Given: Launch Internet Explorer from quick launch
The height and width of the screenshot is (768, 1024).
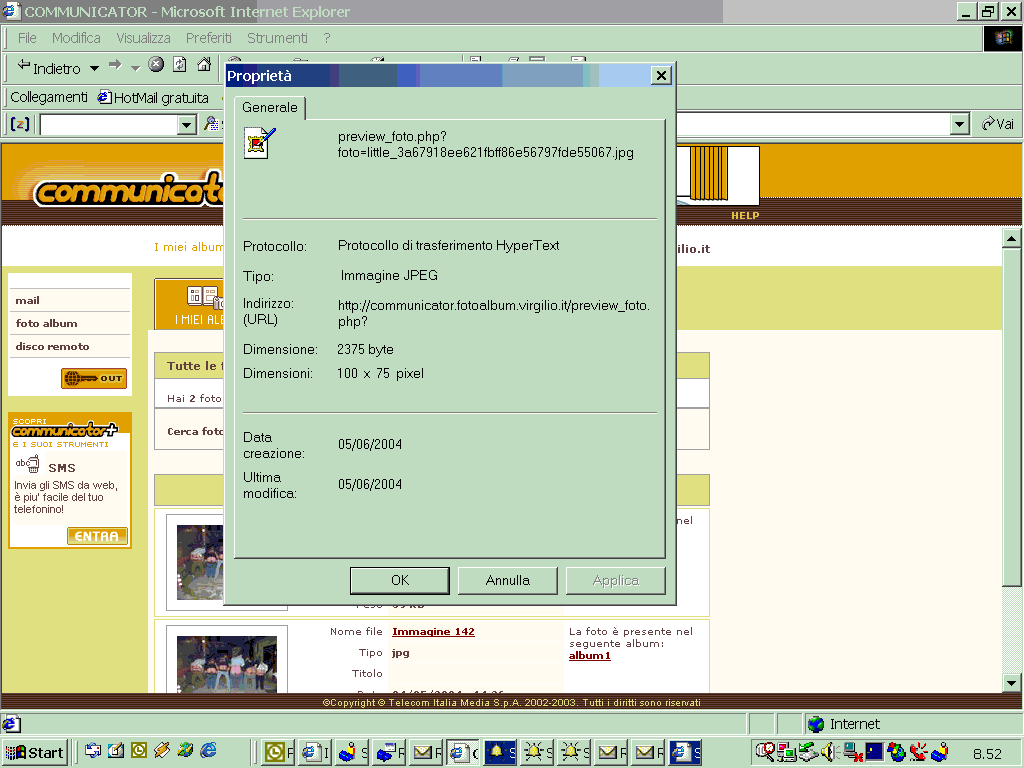Looking at the screenshot, I should [x=208, y=751].
